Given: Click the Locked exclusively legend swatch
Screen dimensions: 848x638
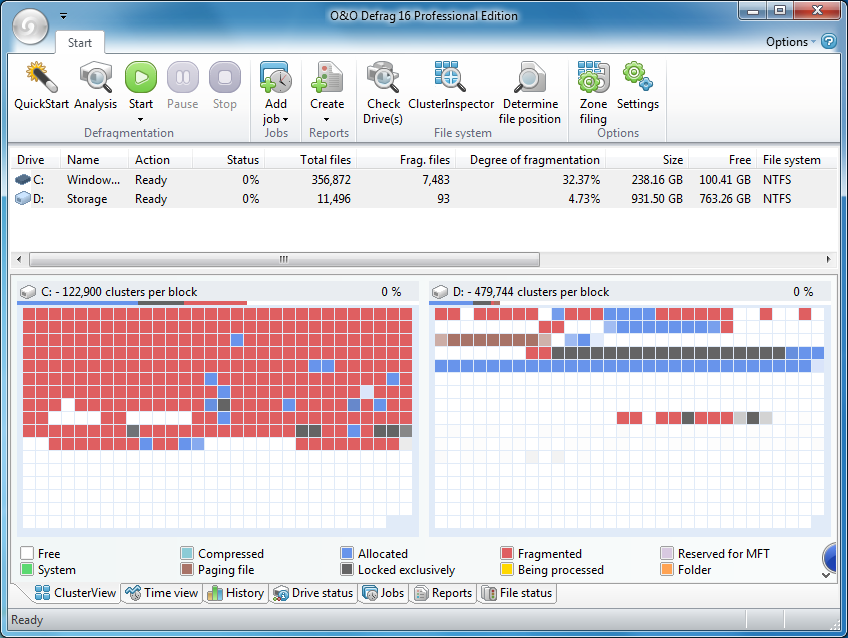Looking at the screenshot, I should click(347, 569).
